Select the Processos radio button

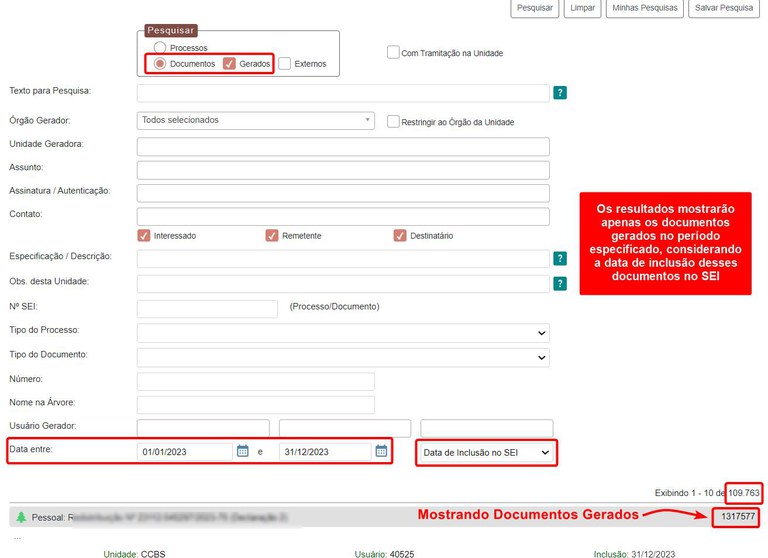pyautogui.click(x=160, y=48)
